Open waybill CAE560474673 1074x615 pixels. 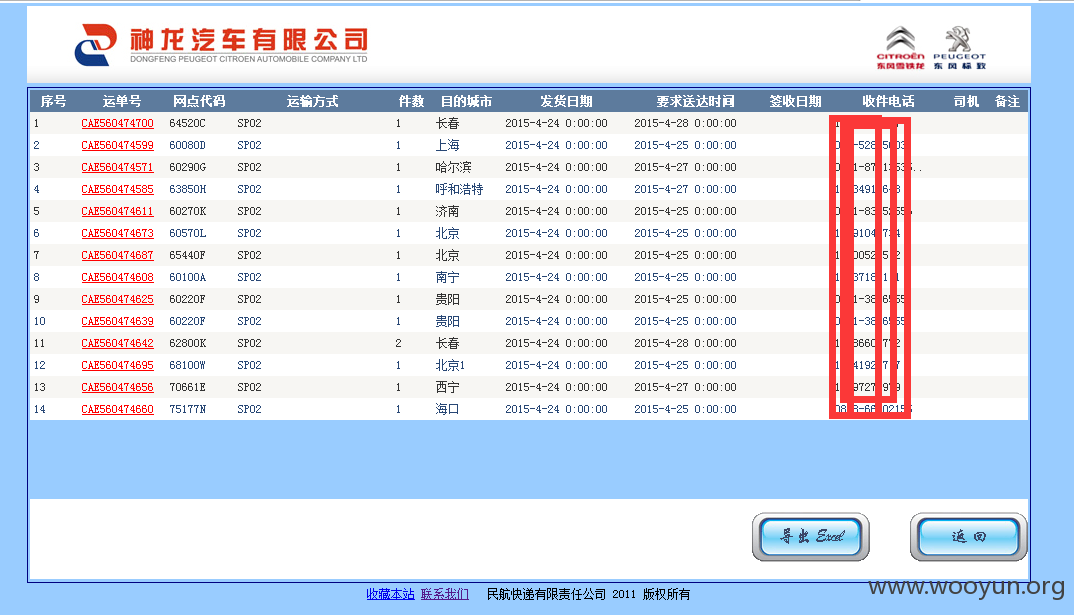[x=117, y=233]
